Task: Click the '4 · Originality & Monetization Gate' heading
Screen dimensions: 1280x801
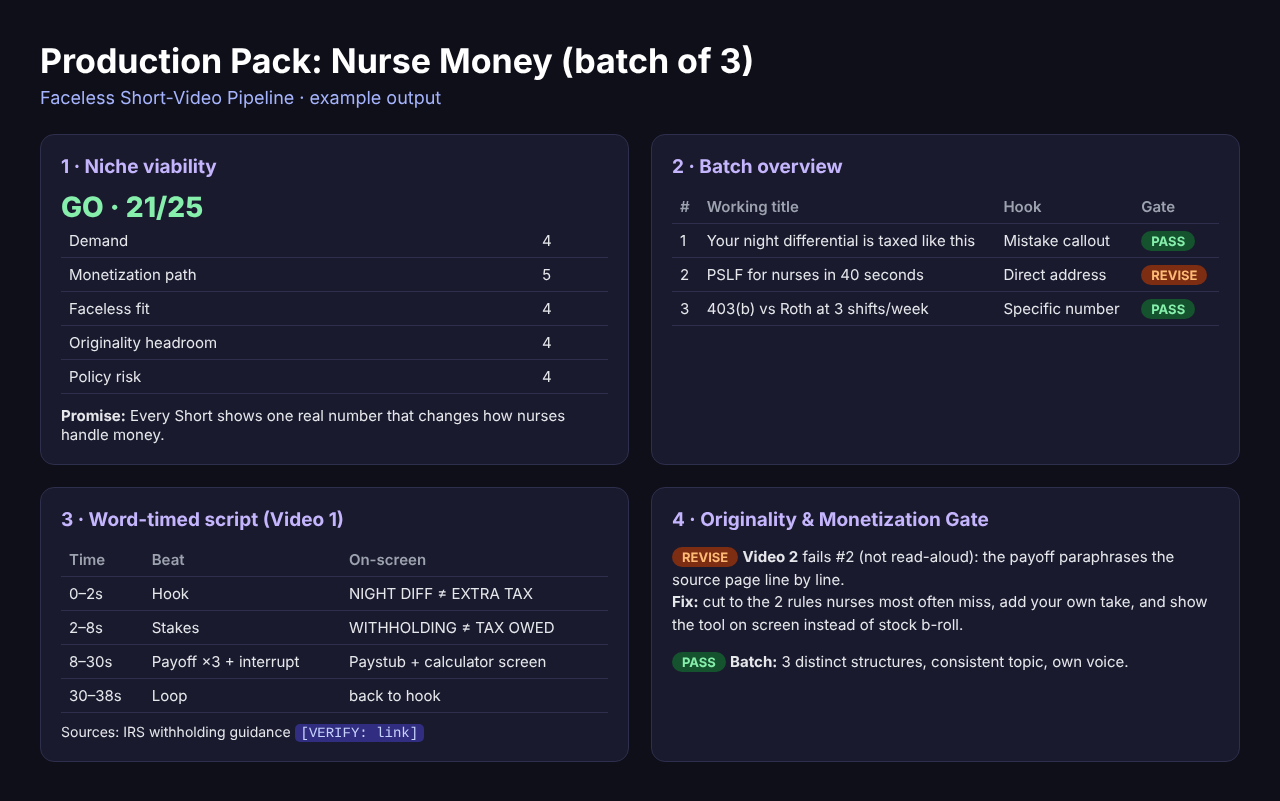Action: tap(830, 519)
